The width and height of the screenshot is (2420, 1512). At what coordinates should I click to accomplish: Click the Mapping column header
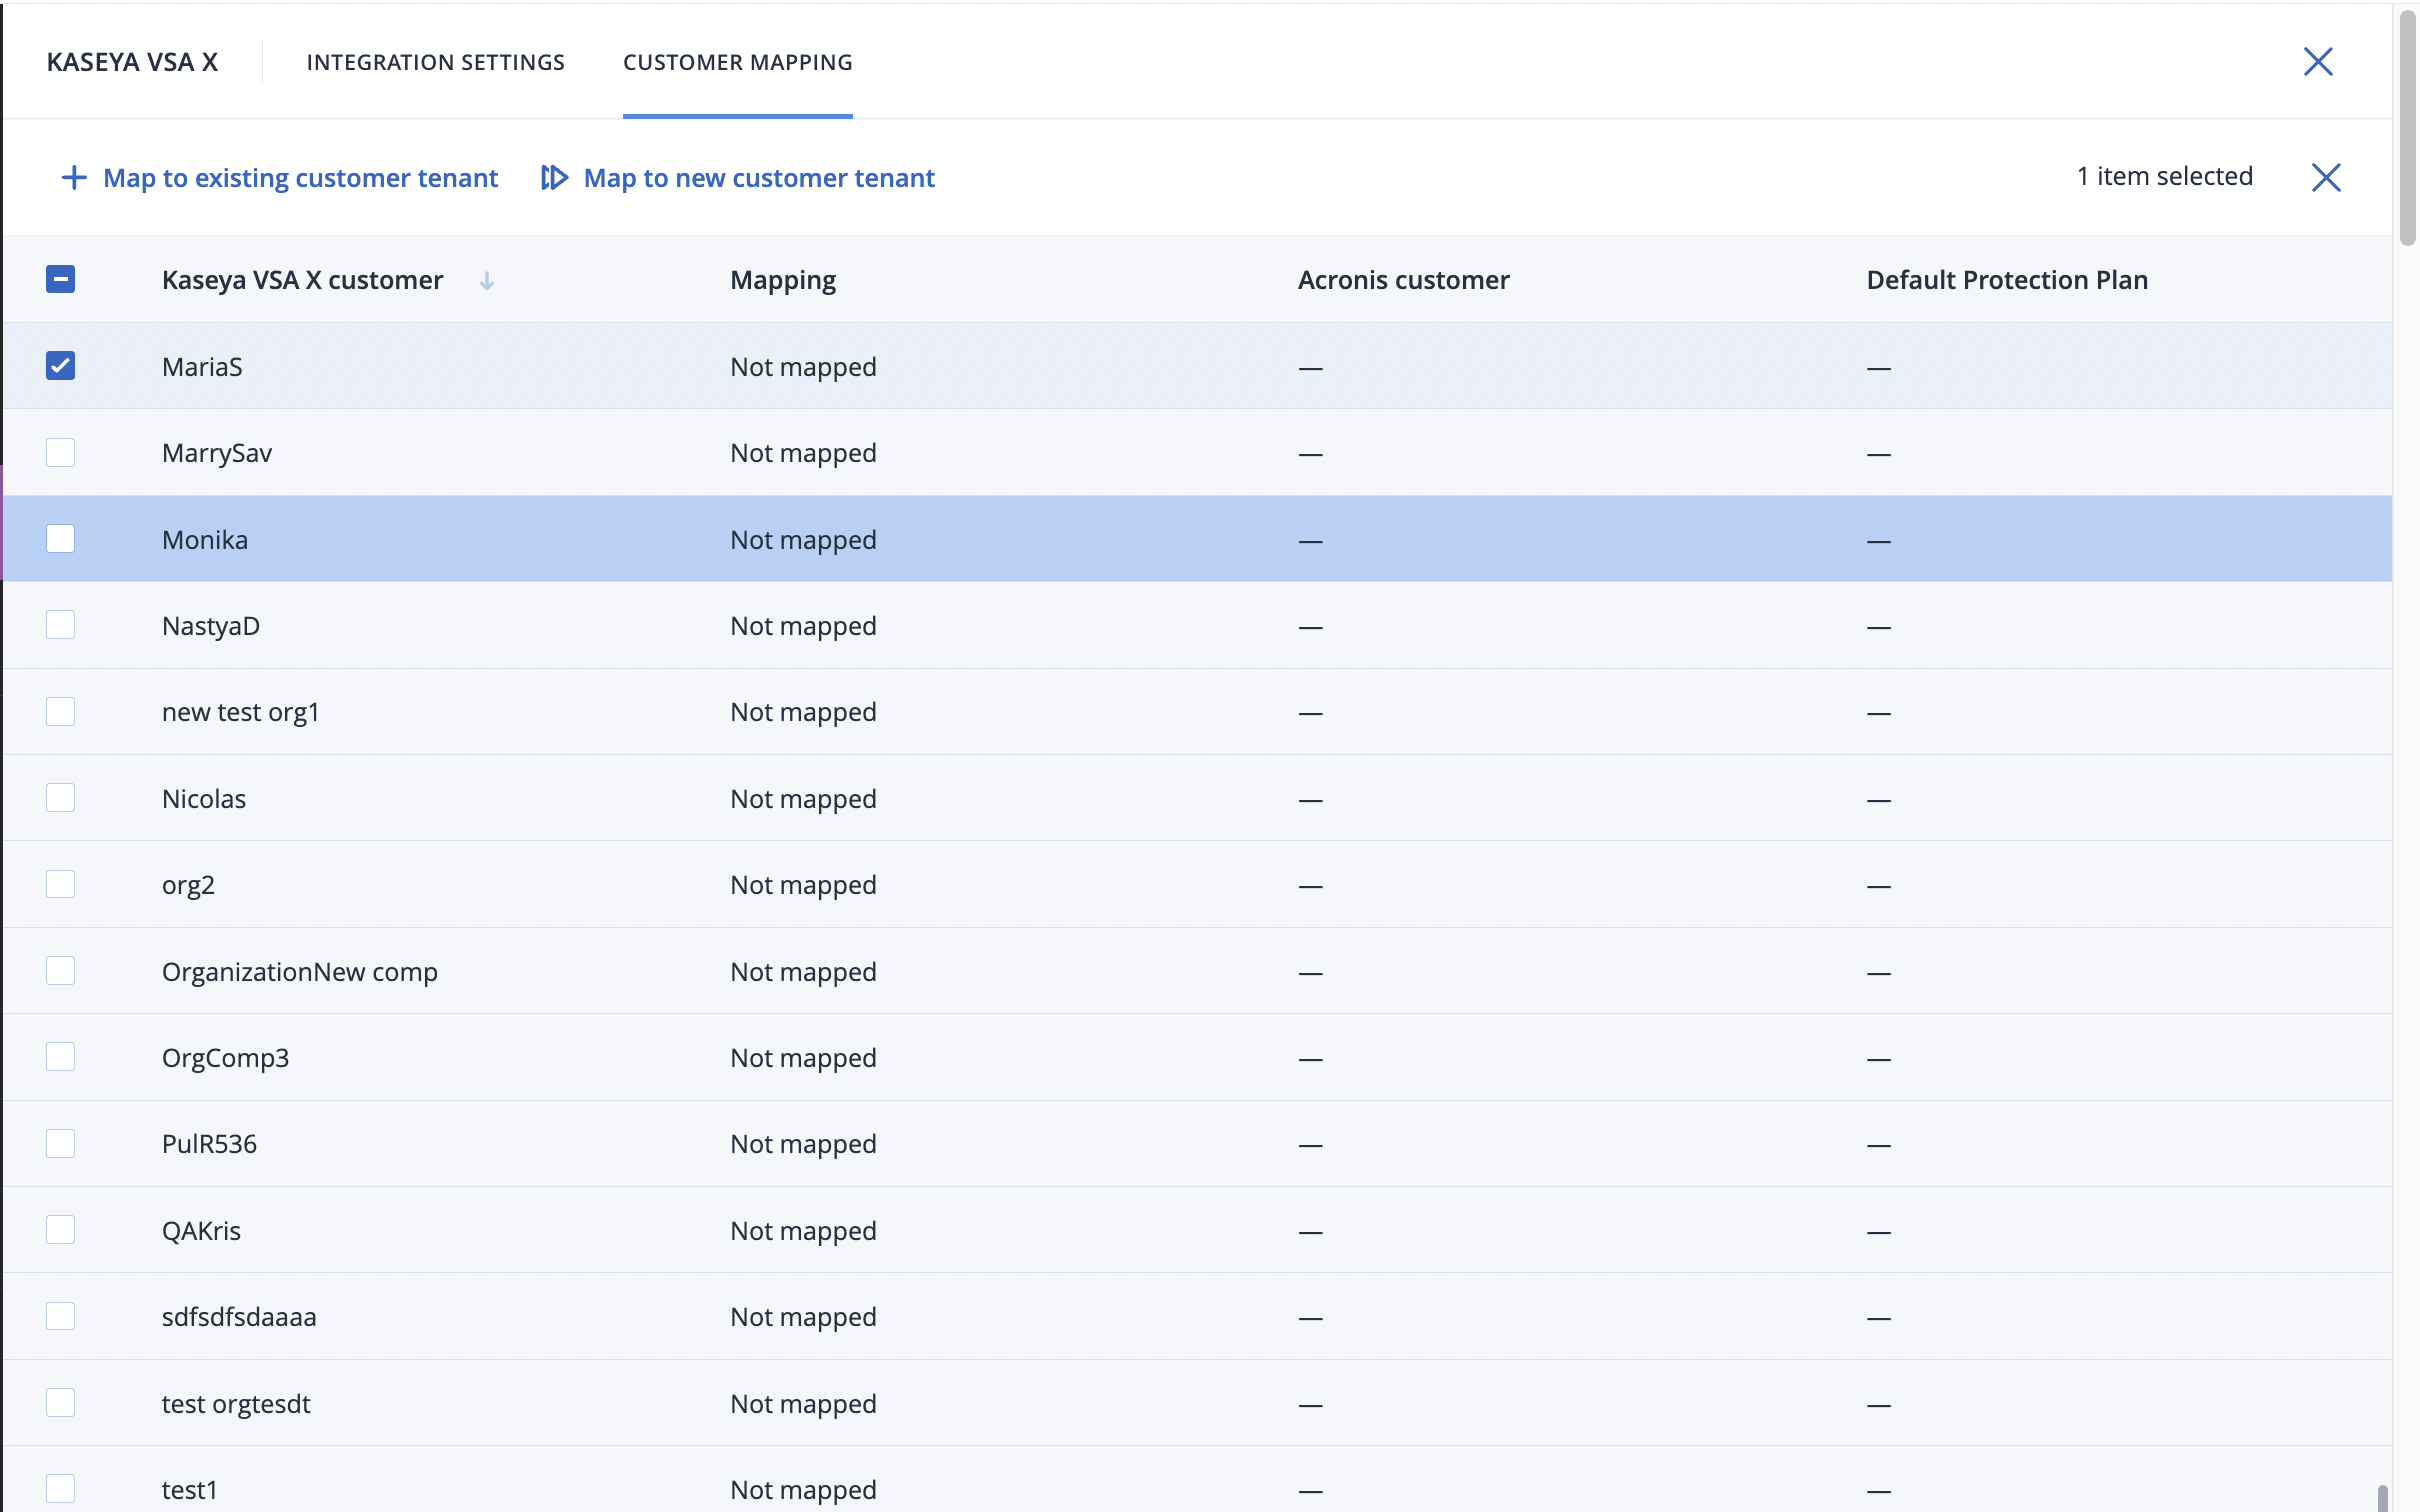tap(783, 281)
